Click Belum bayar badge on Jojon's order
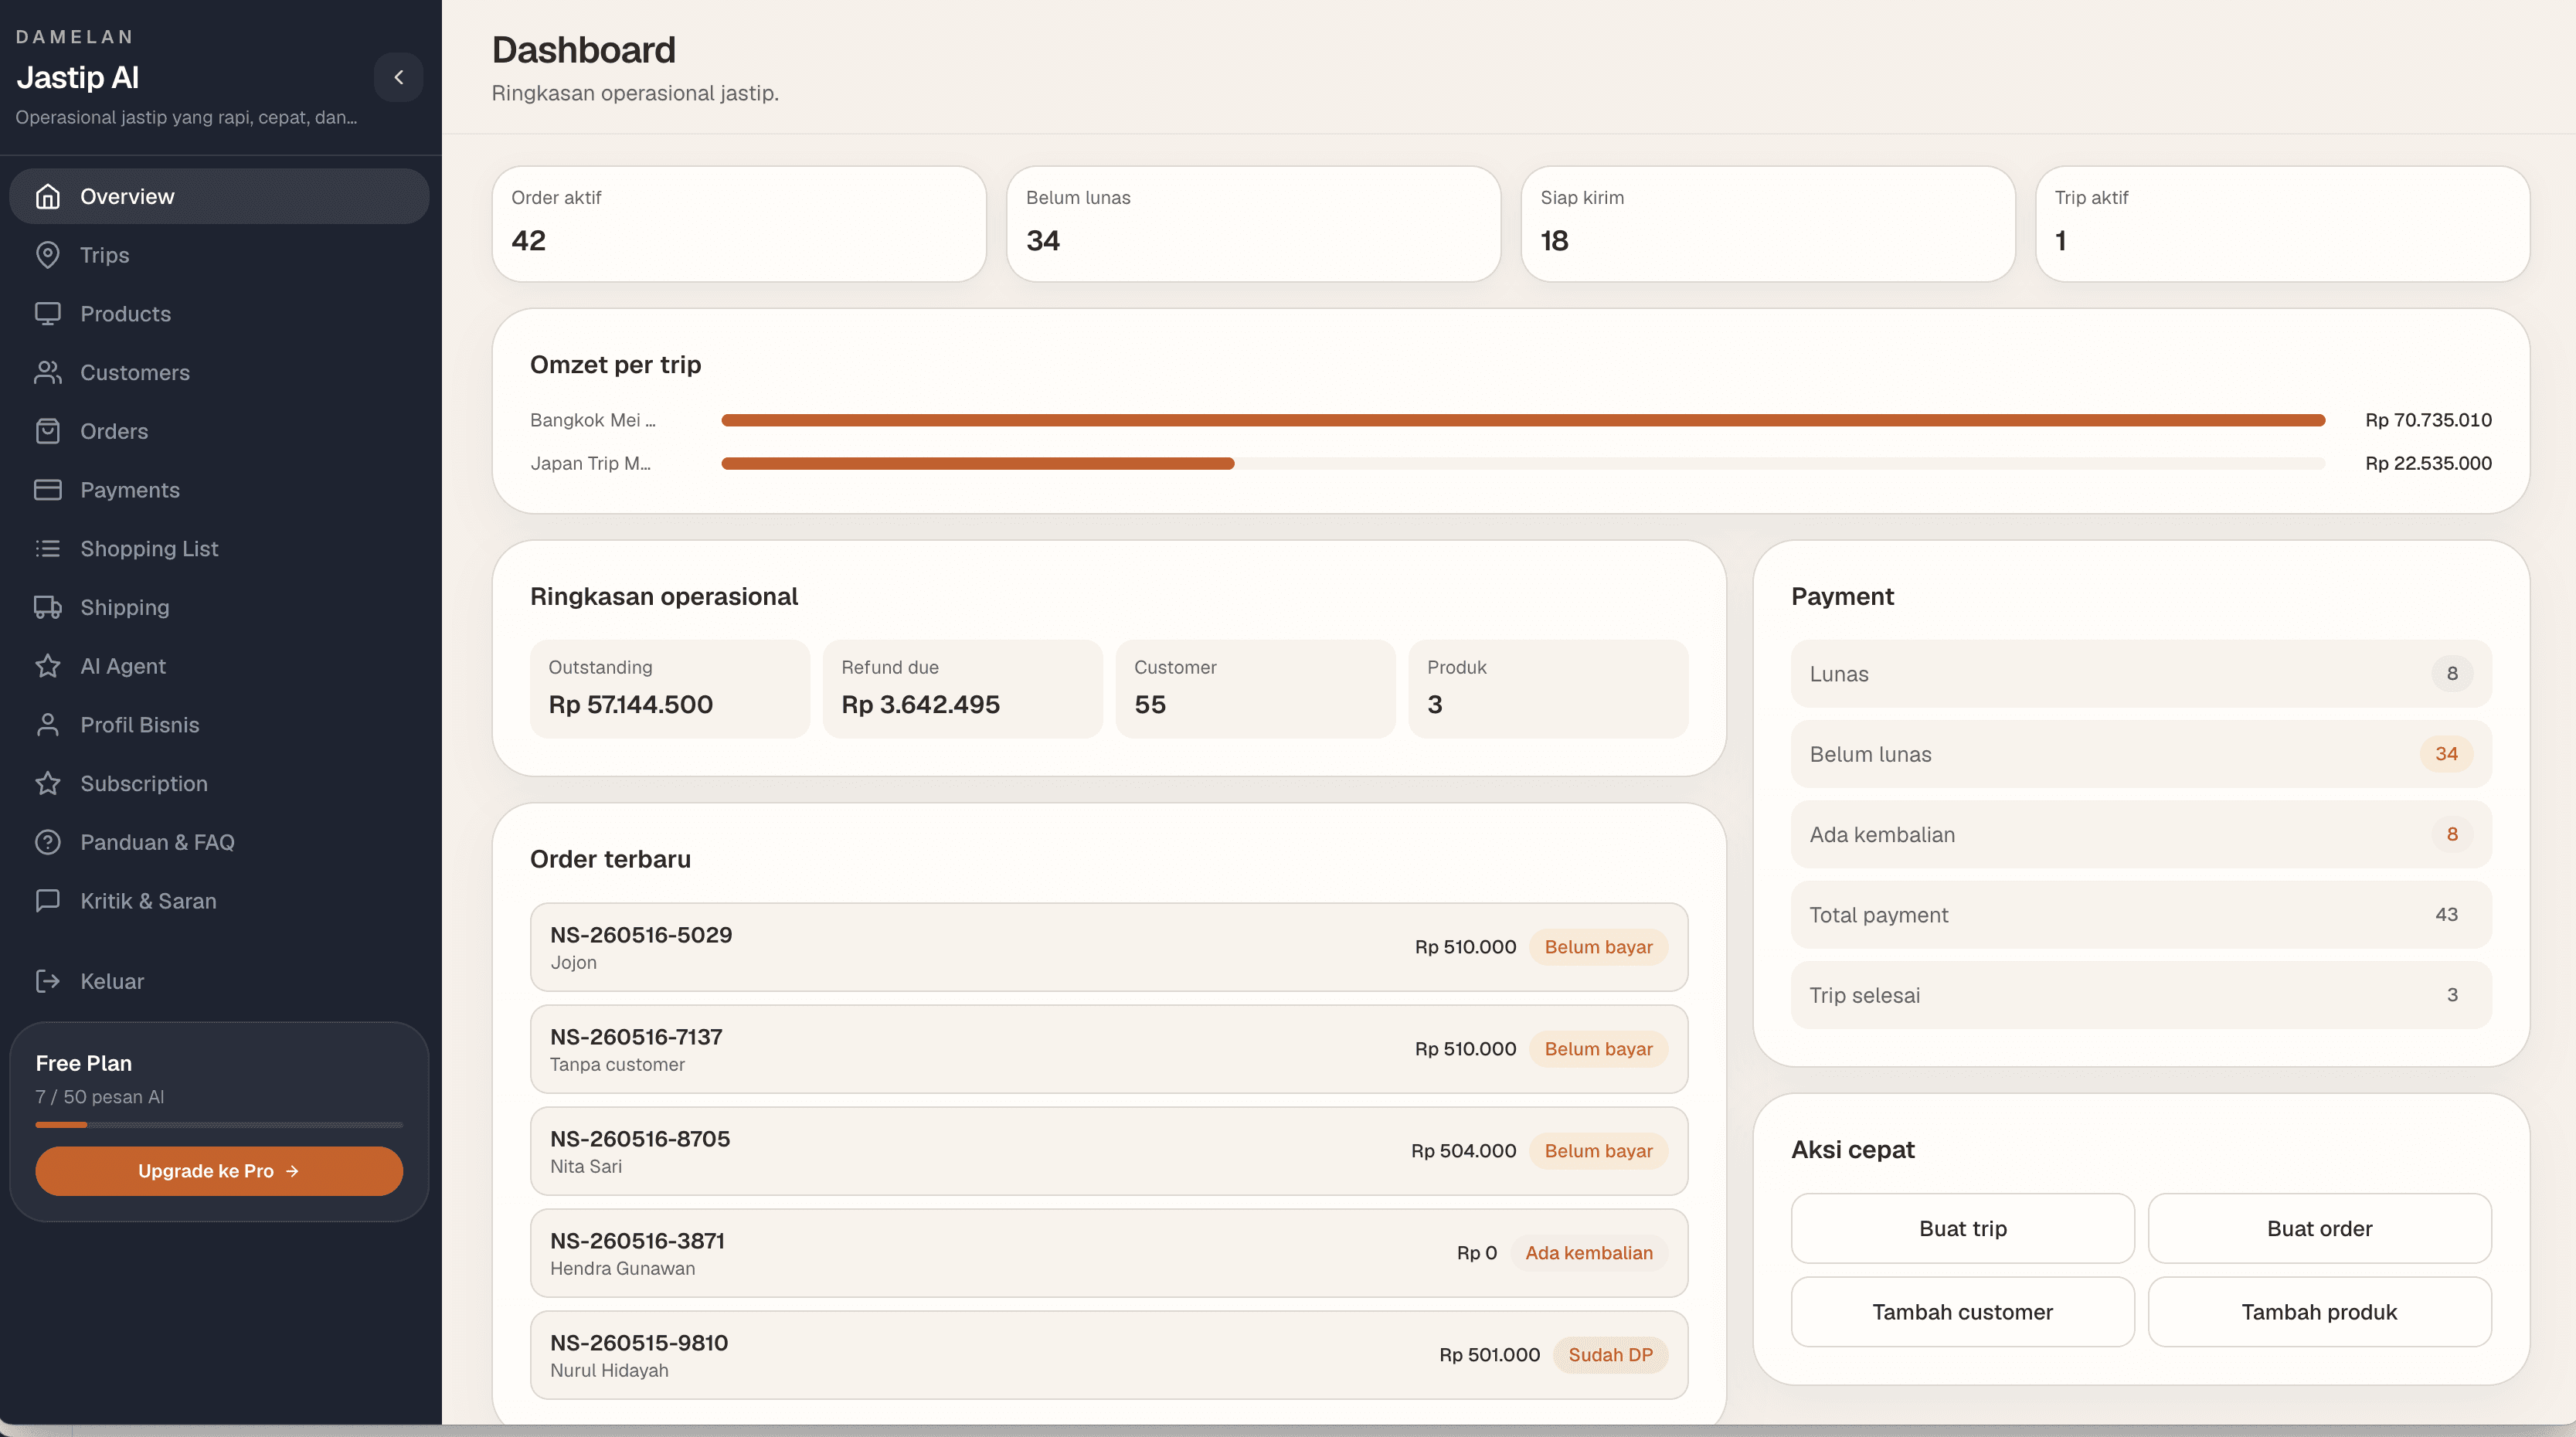The image size is (2576, 1437). coord(1598,947)
